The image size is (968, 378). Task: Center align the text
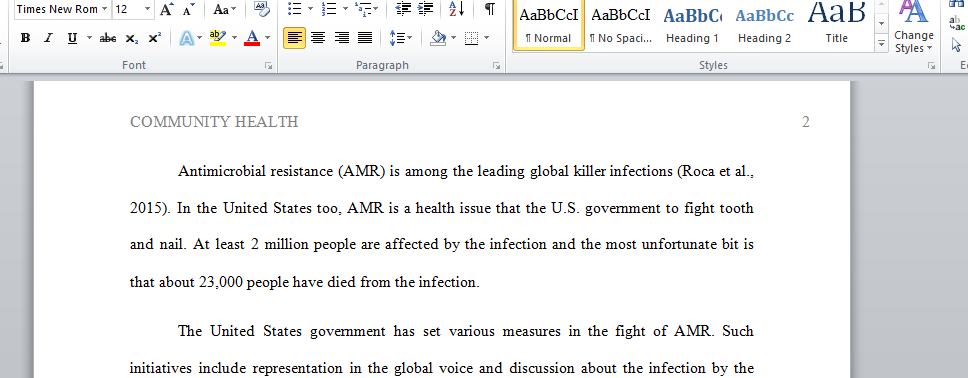tap(318, 38)
